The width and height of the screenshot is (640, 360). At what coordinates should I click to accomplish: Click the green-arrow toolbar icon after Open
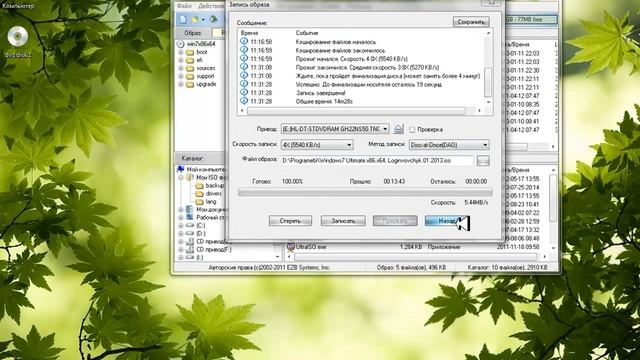tap(213, 19)
